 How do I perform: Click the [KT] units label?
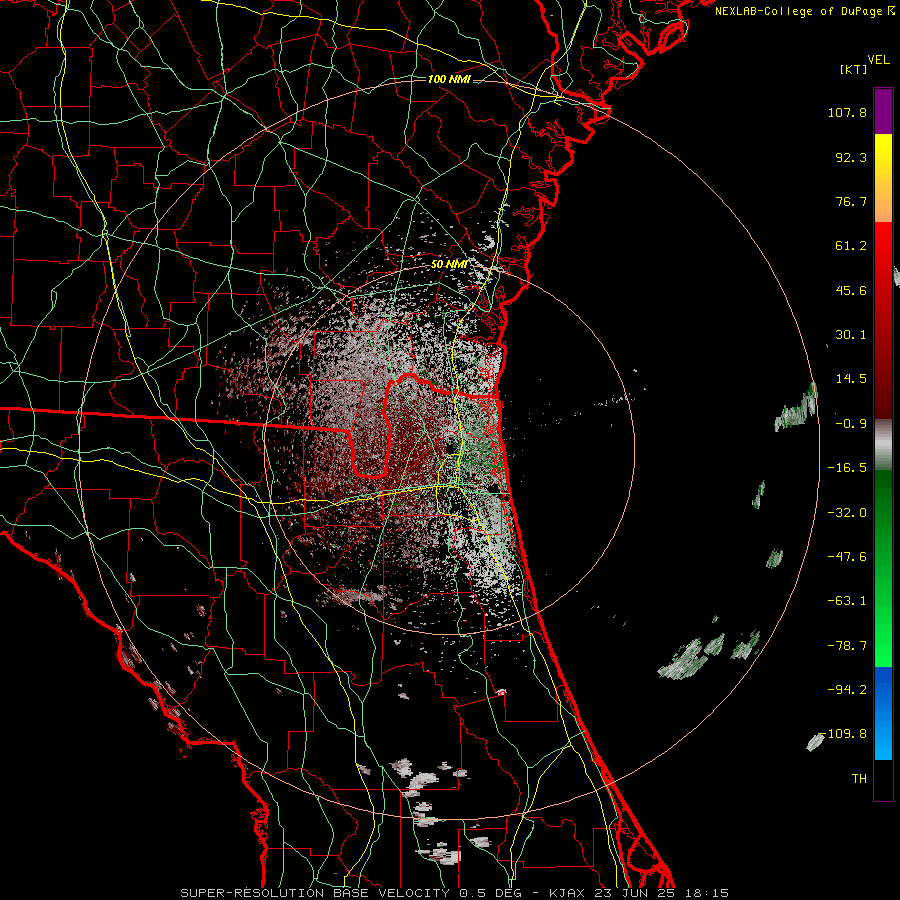[x=853, y=69]
